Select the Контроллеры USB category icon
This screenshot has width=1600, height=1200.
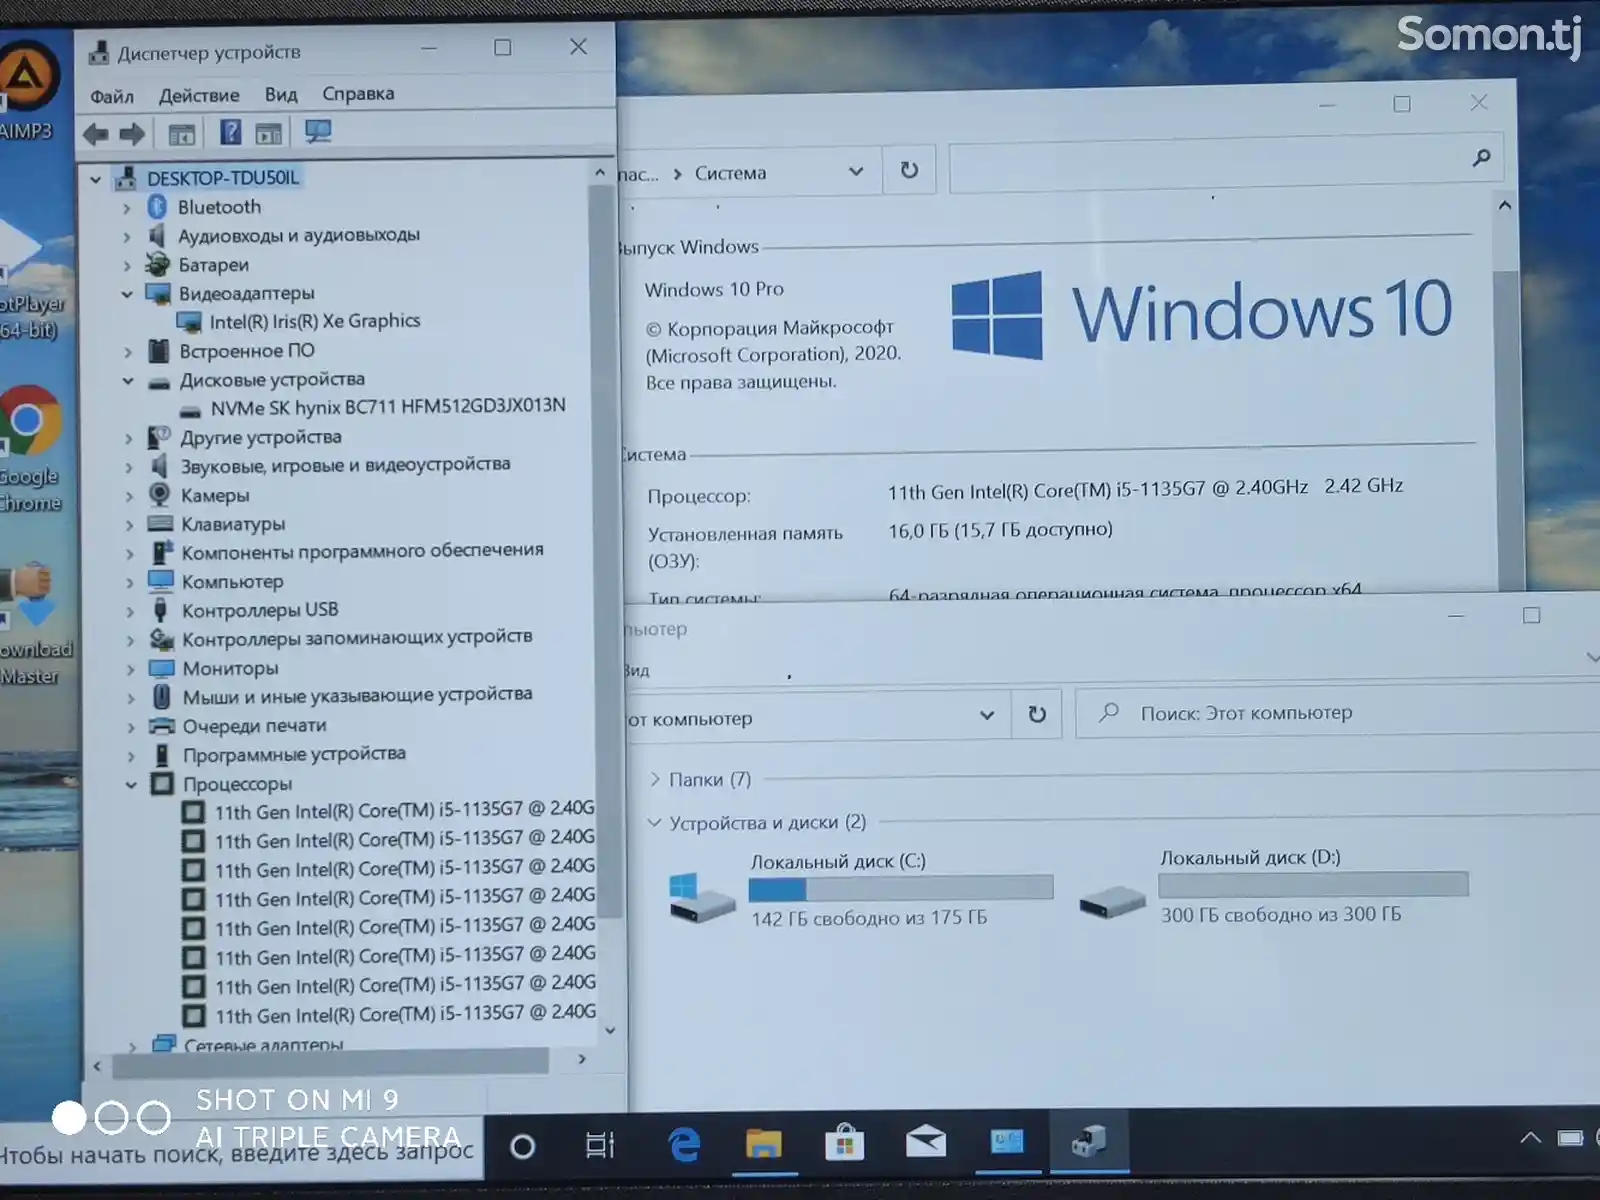pos(160,610)
